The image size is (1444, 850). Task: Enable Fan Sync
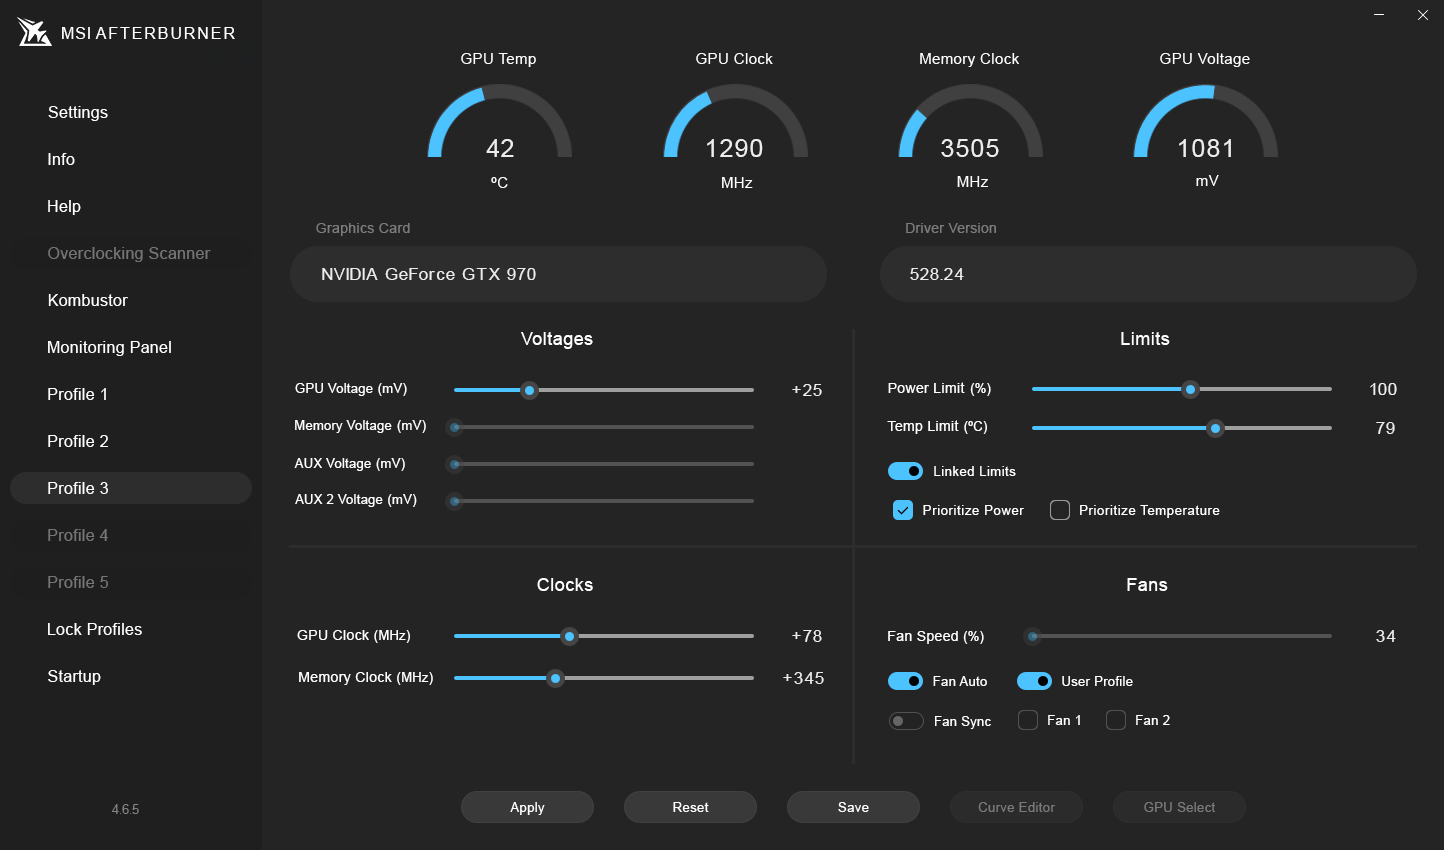pos(906,720)
